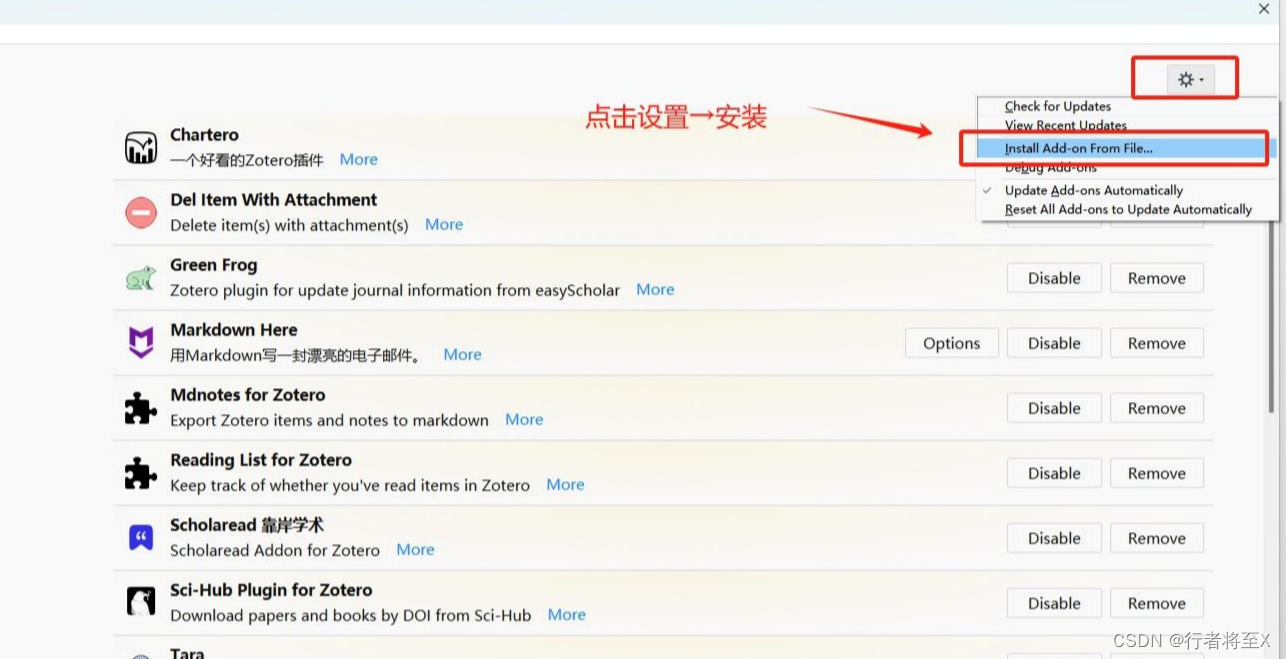Open More link for Markdown Here
This screenshot has width=1286, height=659.
(462, 354)
